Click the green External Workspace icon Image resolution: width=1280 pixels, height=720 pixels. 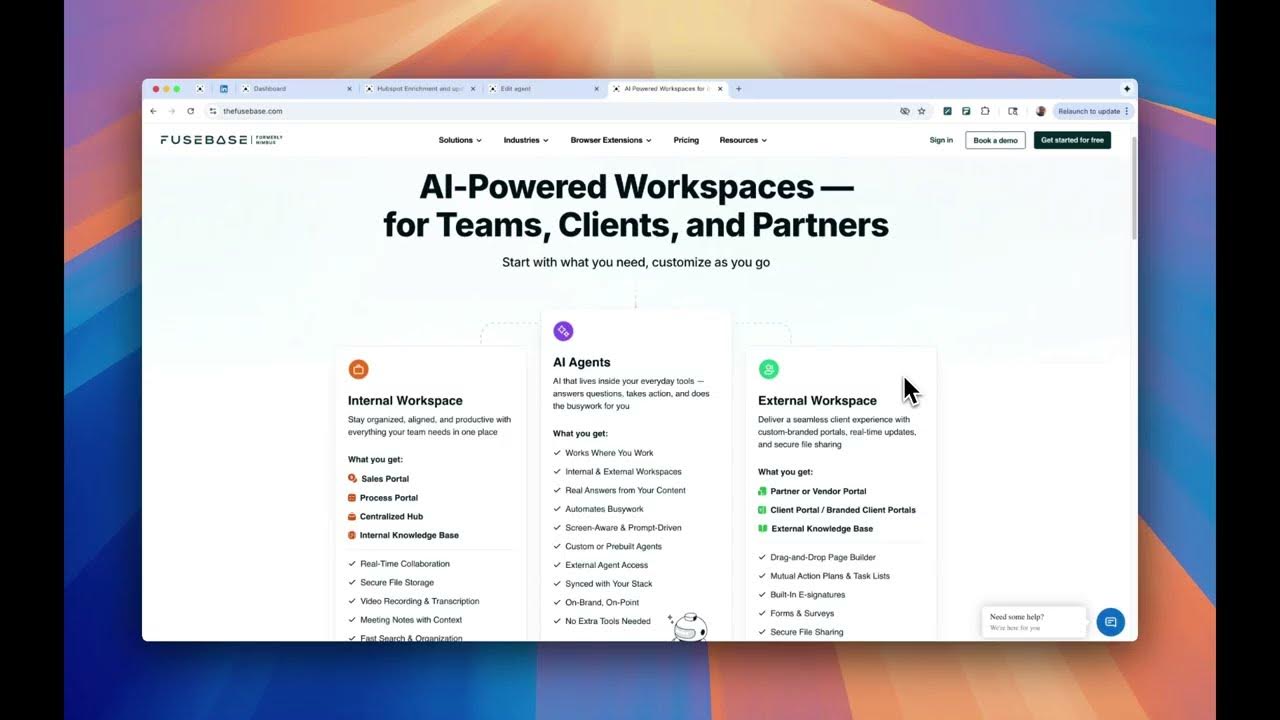[x=768, y=369]
